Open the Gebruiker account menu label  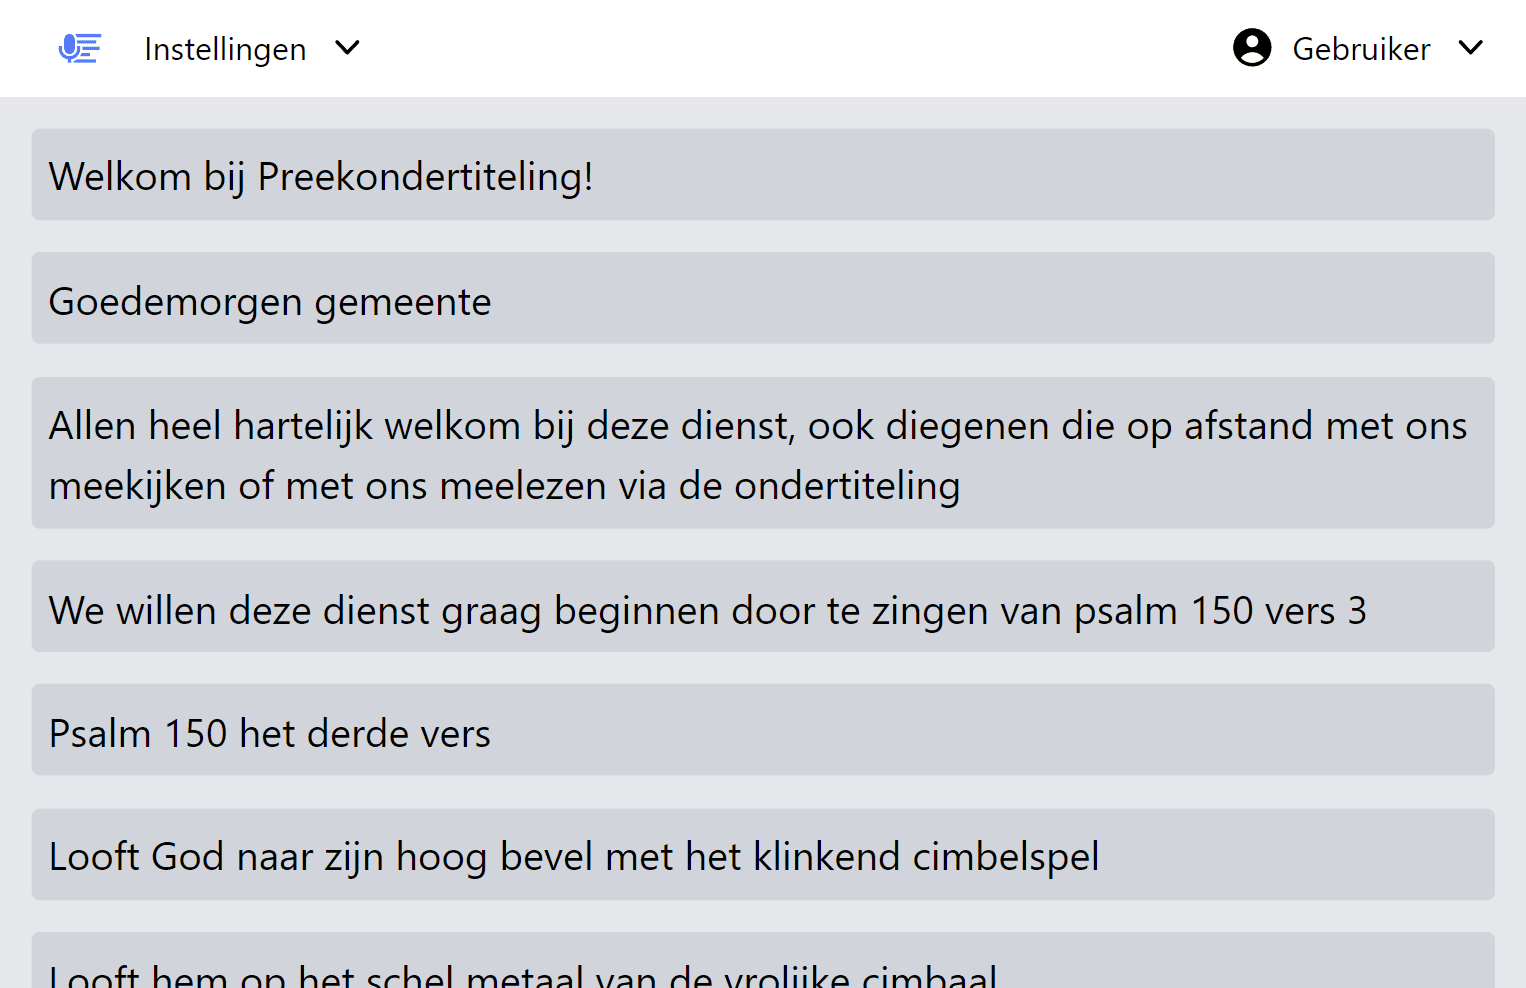1361,49
